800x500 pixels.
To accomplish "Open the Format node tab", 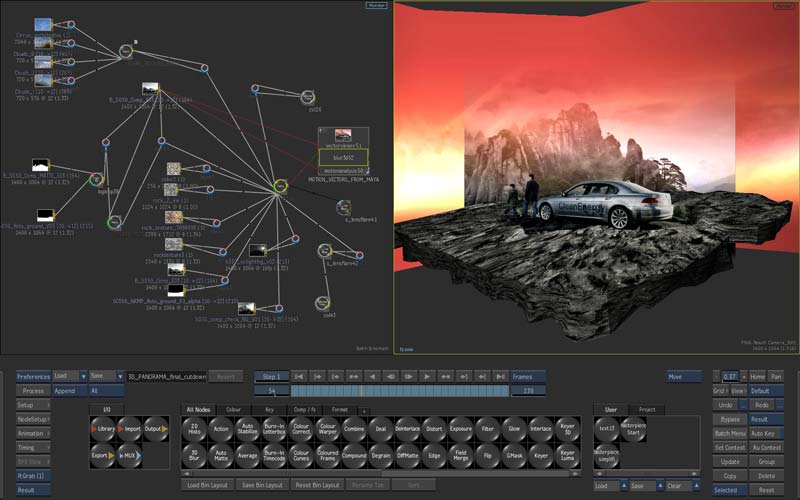I will 340,410.
